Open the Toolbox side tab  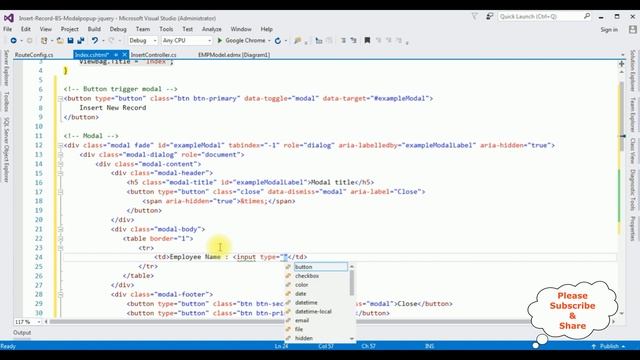6,102
